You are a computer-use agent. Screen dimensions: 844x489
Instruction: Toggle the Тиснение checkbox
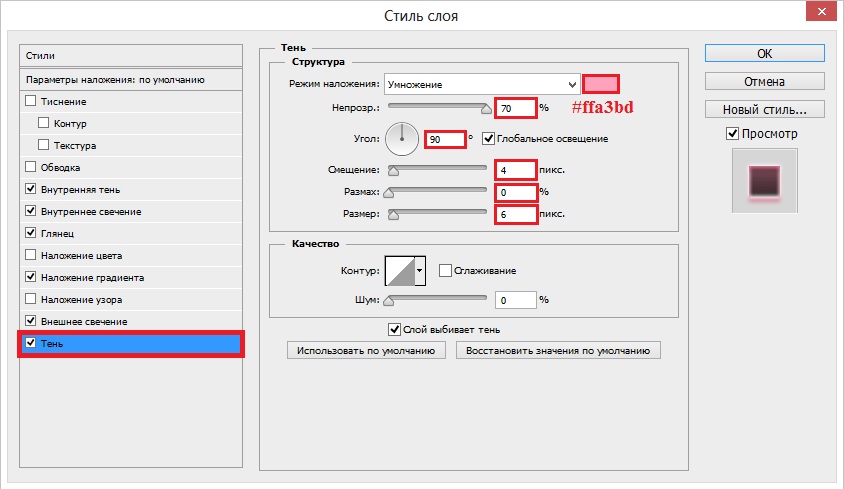tap(31, 101)
